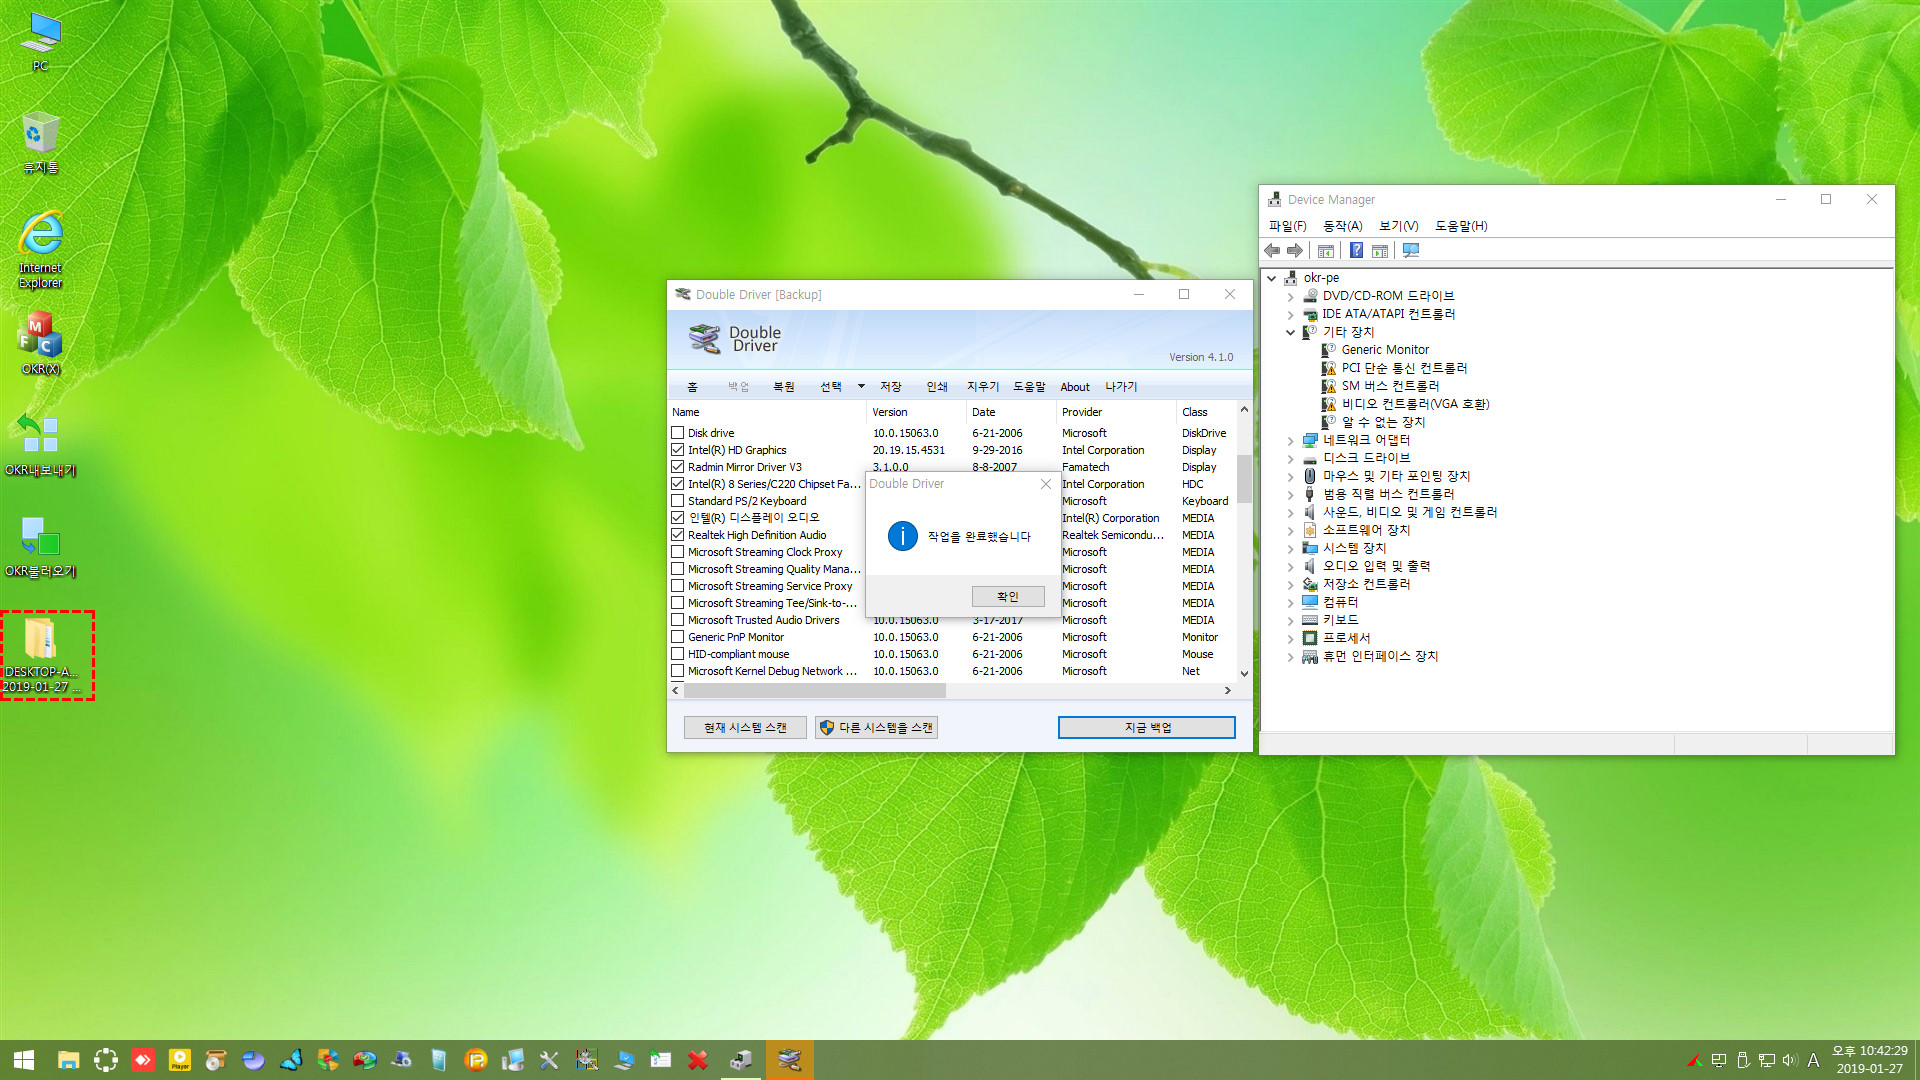Image resolution: width=1920 pixels, height=1080 pixels.
Task: Click the 지금 백업 button
Action: 1147,727
